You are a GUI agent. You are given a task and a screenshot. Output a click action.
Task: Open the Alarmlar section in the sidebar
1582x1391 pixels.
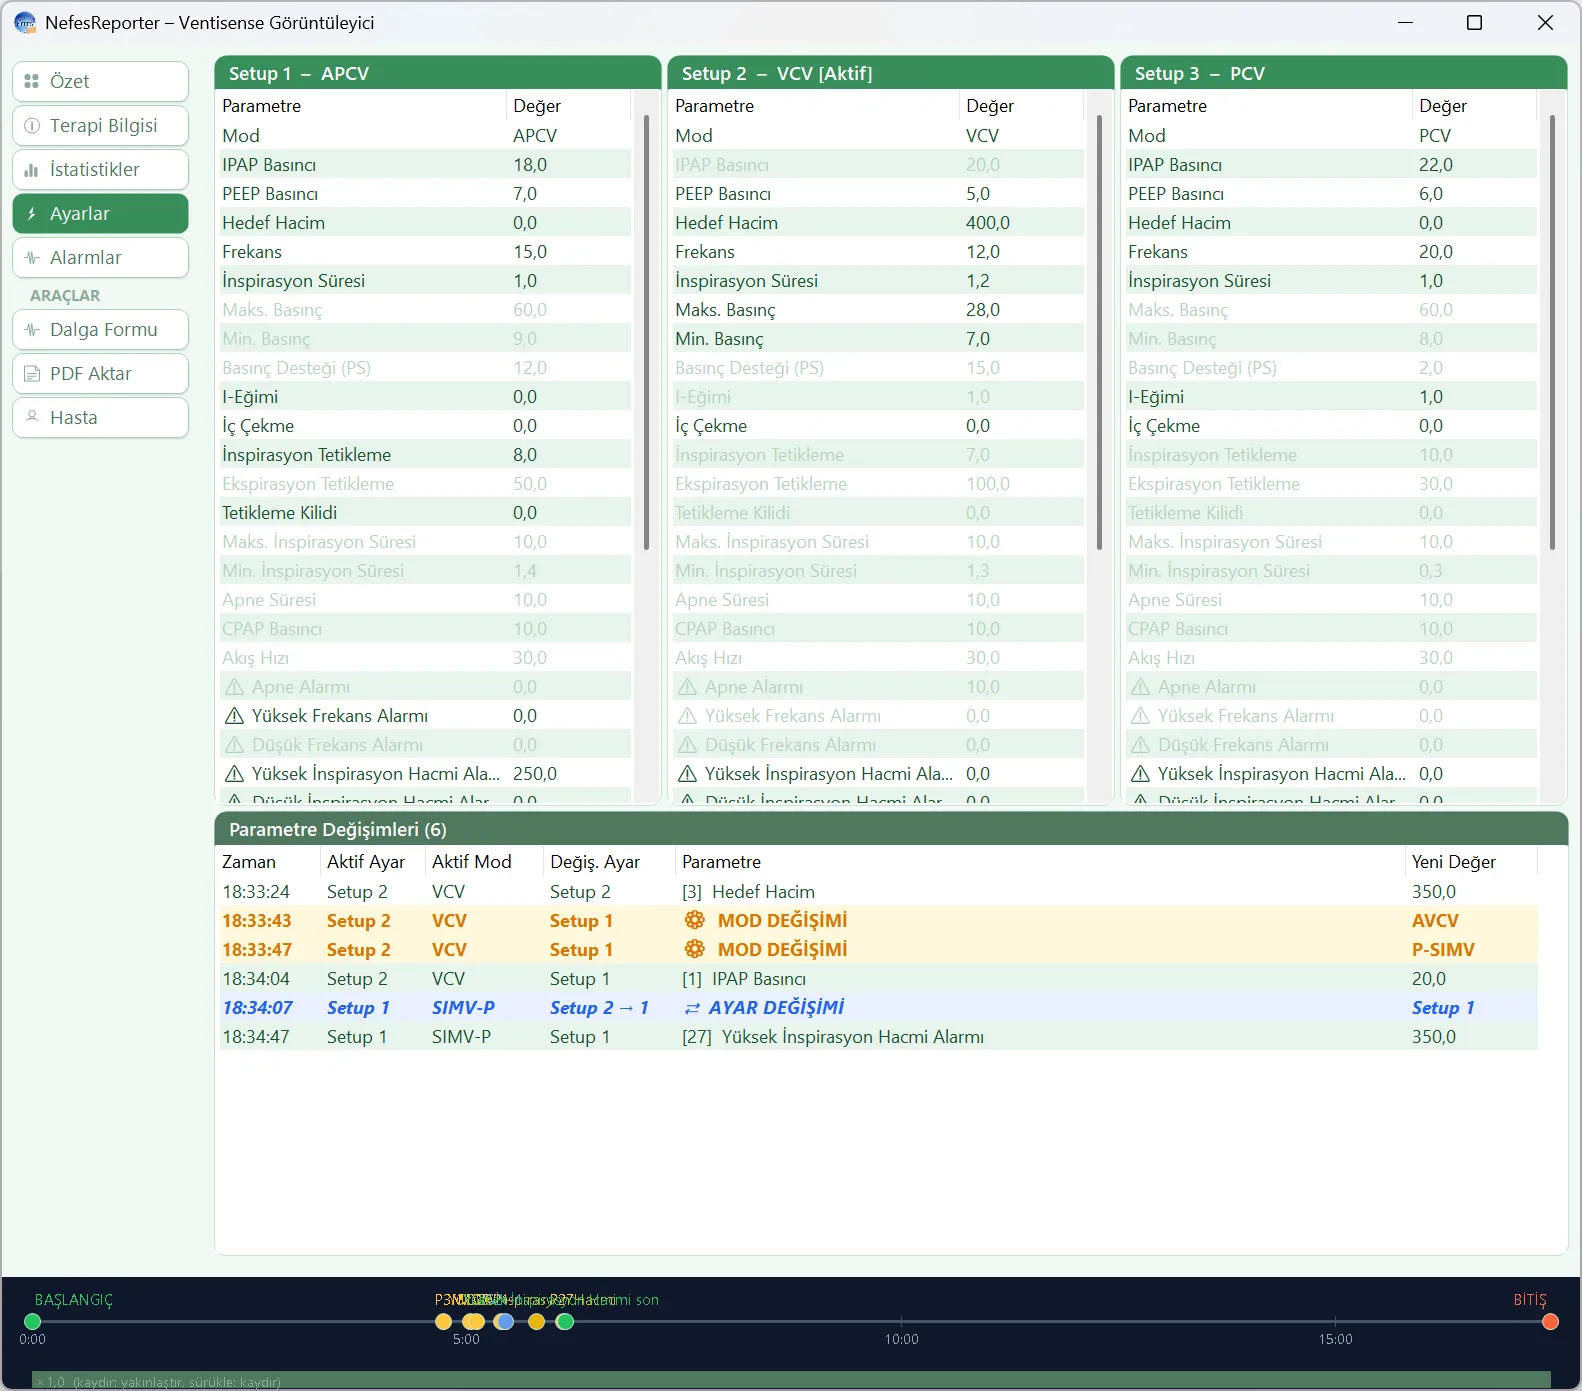[100, 257]
